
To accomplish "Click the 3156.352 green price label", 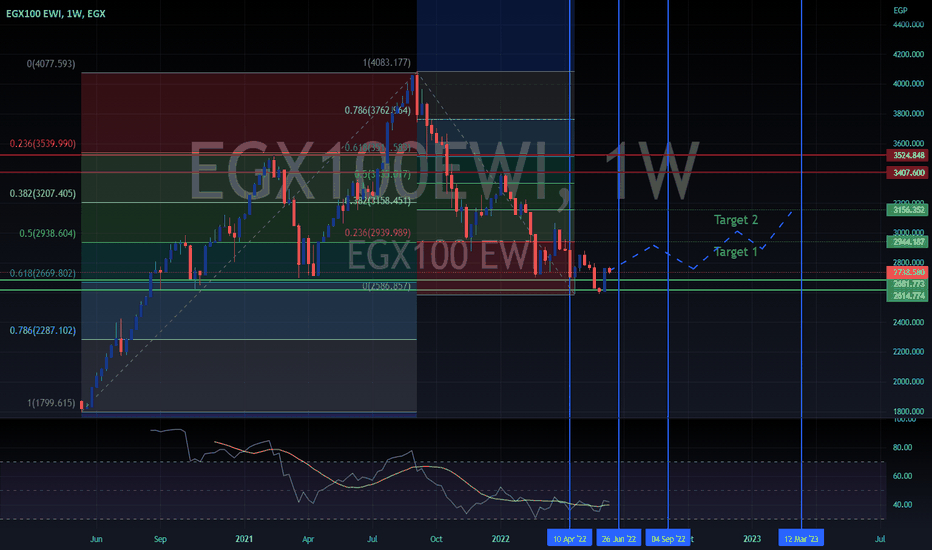I will (907, 210).
